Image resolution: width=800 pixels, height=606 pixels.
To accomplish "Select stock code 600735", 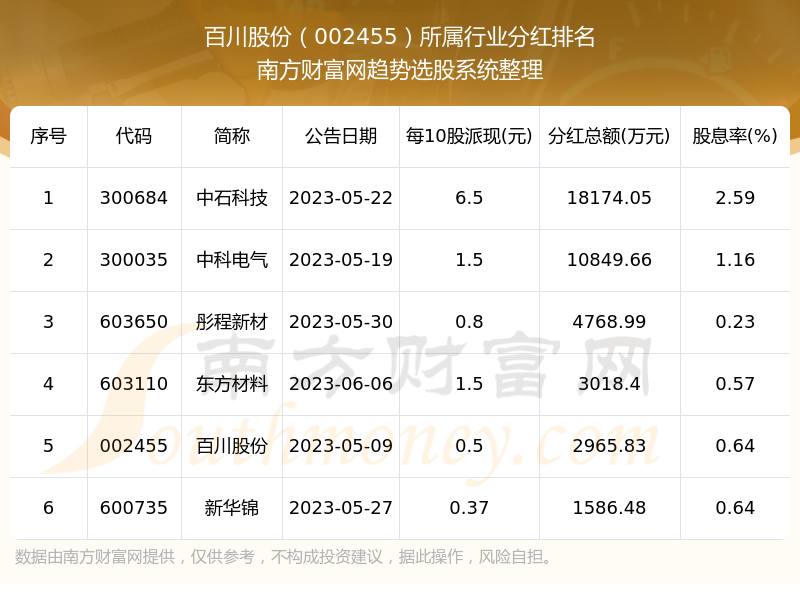I will [x=134, y=508].
